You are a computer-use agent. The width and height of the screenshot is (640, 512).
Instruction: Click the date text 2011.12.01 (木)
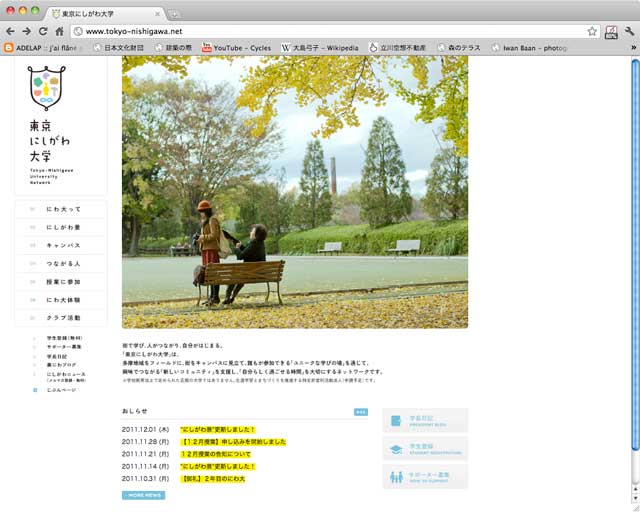(x=145, y=430)
